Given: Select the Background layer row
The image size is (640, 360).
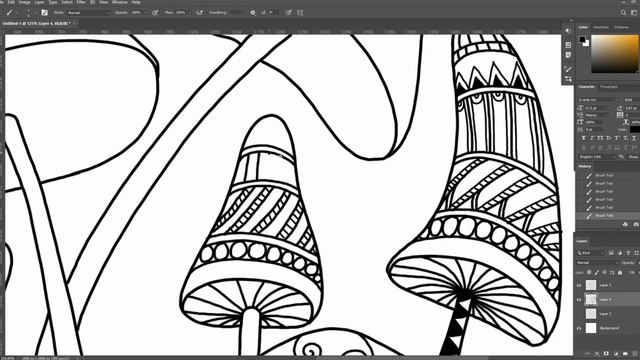Looking at the screenshot, I should [x=608, y=328].
